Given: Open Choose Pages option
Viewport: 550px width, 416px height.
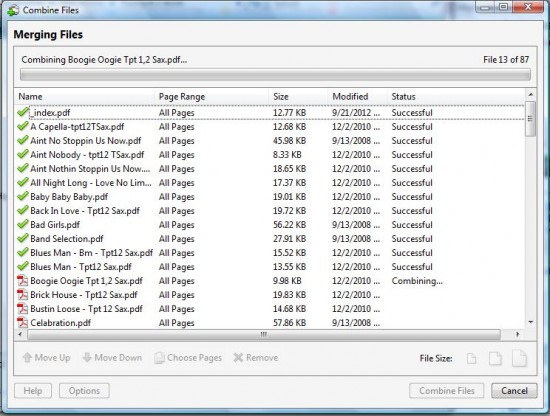Looking at the screenshot, I should (x=188, y=358).
